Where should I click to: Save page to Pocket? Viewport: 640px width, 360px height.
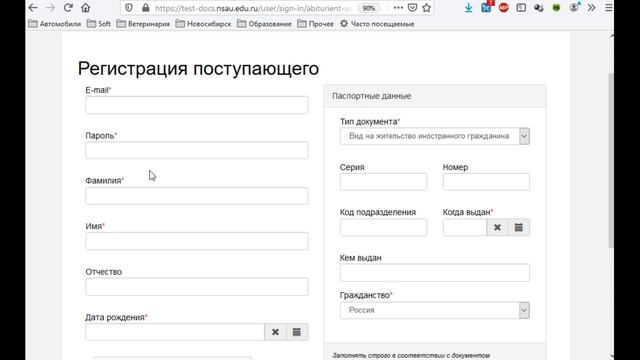click(x=412, y=8)
